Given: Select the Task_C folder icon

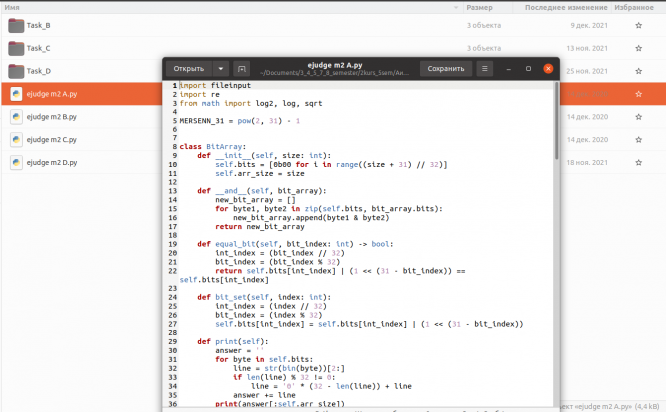Looking at the screenshot, I should [16, 48].
